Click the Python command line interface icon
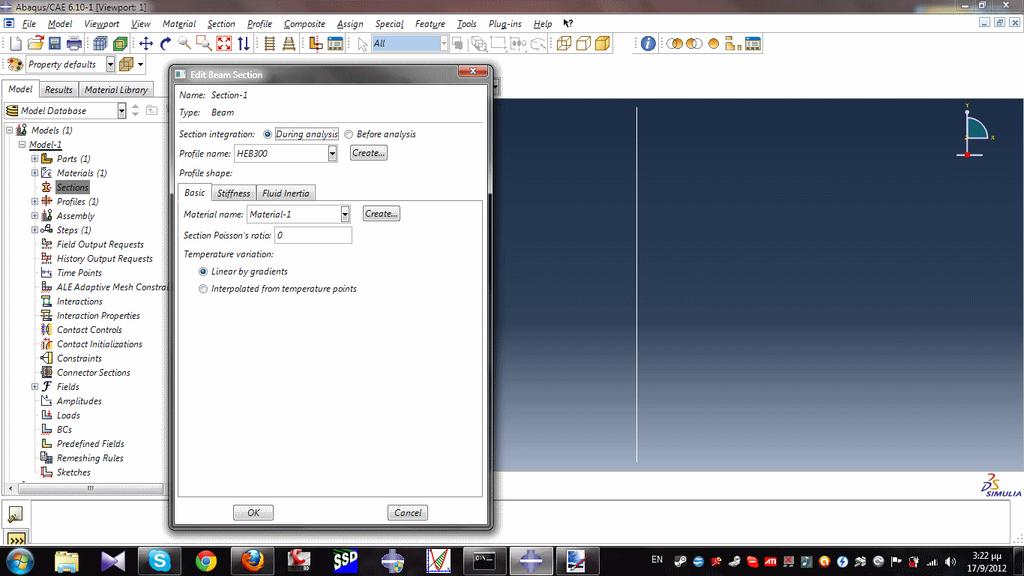The image size is (1024, 576). pos(16,539)
